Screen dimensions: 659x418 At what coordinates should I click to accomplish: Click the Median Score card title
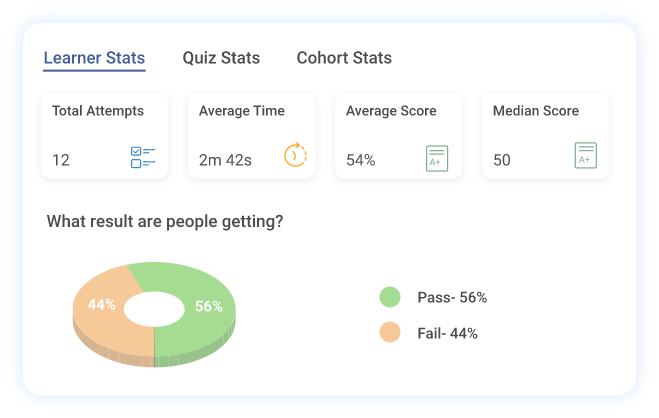point(536,111)
